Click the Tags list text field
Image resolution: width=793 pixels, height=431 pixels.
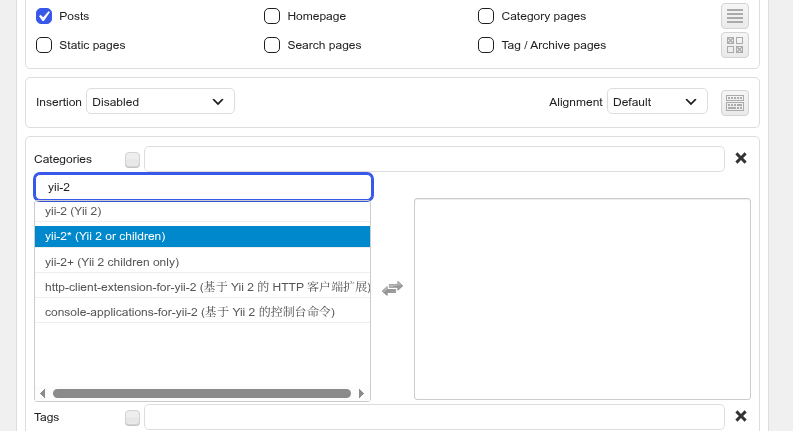click(434, 417)
